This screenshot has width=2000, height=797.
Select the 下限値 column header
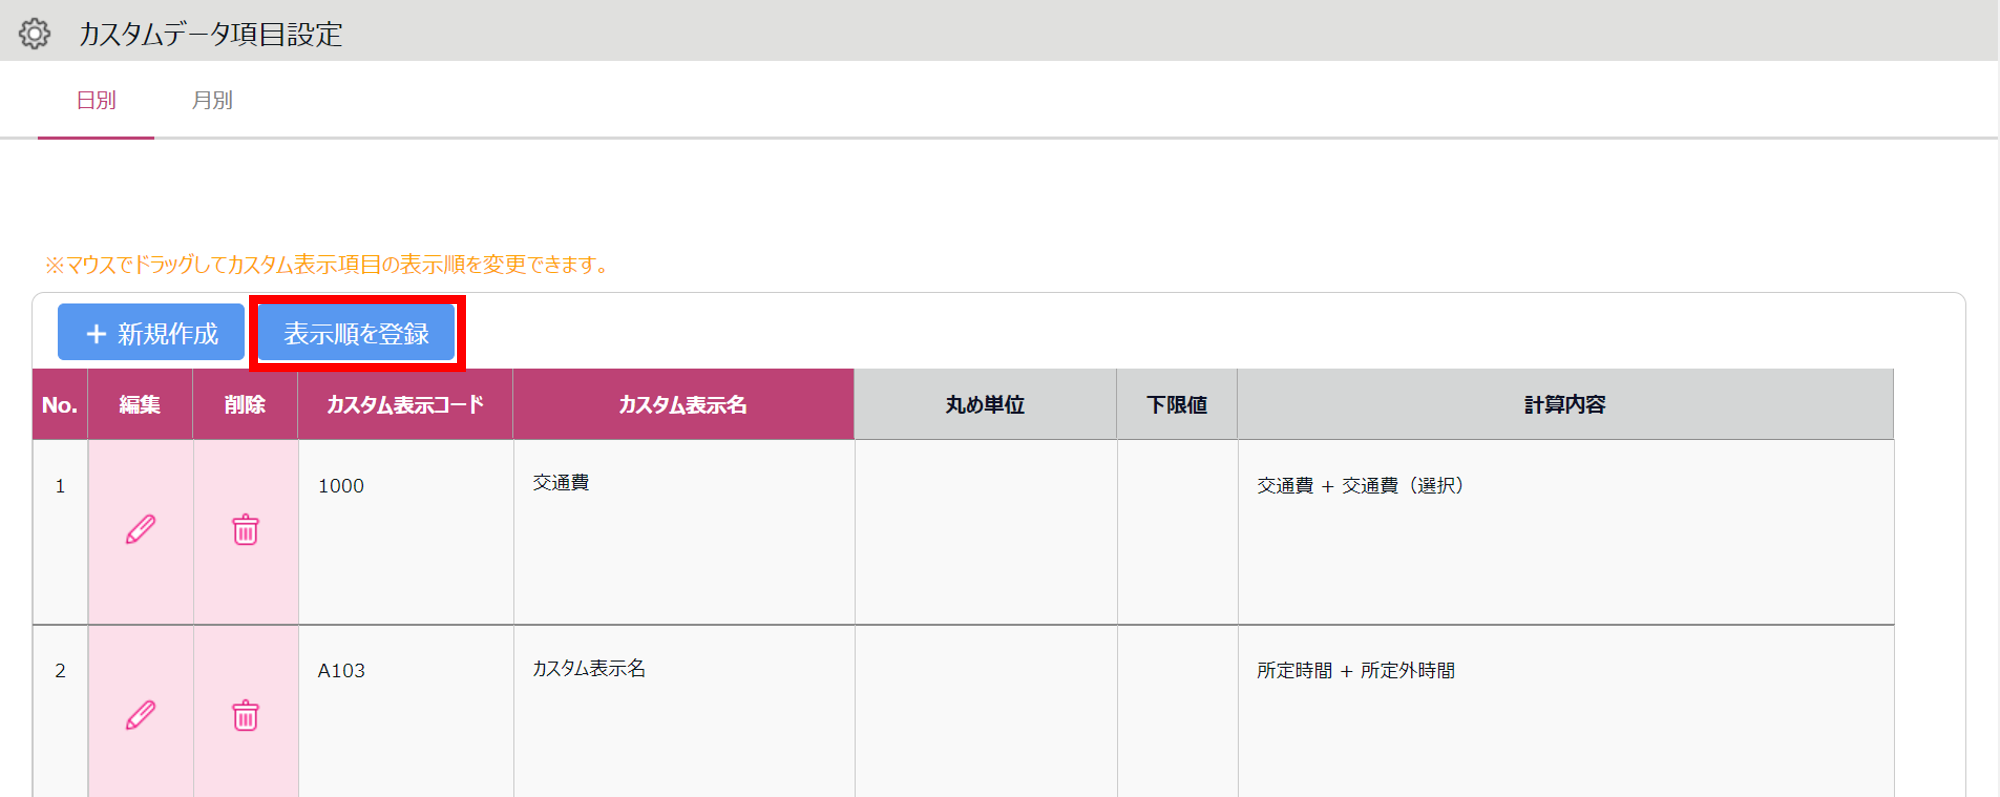(x=1177, y=404)
